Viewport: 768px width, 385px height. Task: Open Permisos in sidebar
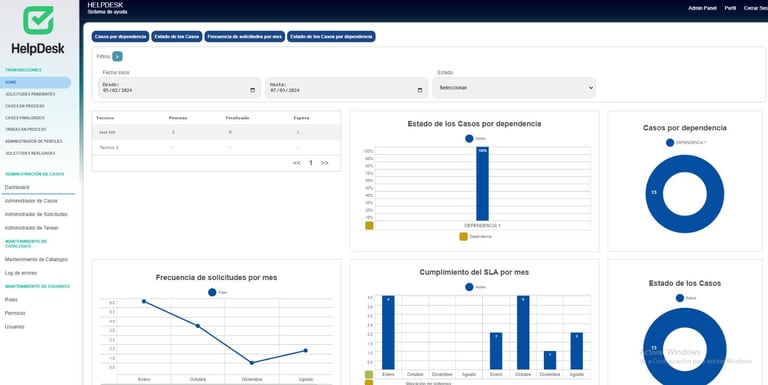click(x=15, y=313)
